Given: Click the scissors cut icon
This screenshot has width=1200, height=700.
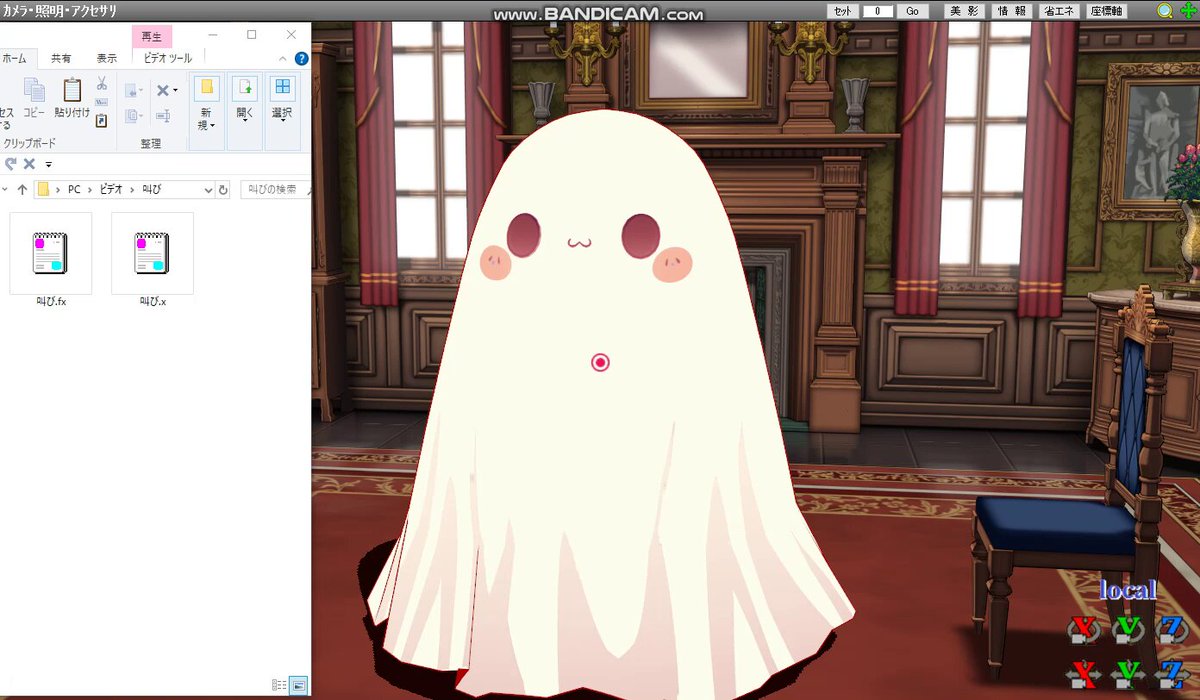Looking at the screenshot, I should pos(102,84).
